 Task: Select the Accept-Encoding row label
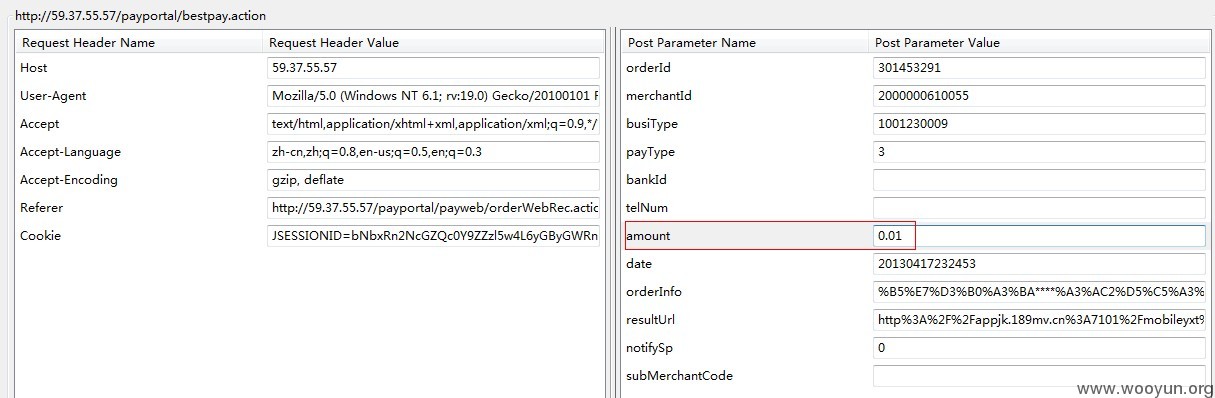[69, 180]
